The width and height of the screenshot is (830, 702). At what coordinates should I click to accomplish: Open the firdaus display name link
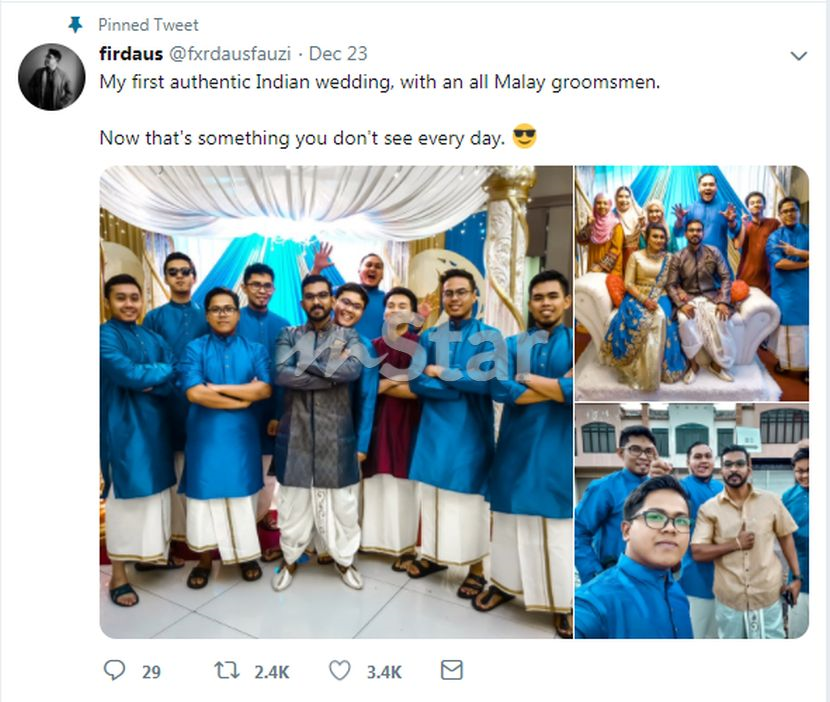tap(129, 54)
